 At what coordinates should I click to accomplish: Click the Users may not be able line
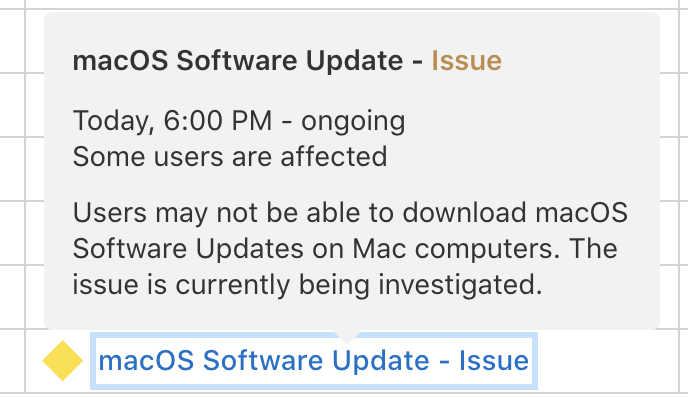(350, 213)
